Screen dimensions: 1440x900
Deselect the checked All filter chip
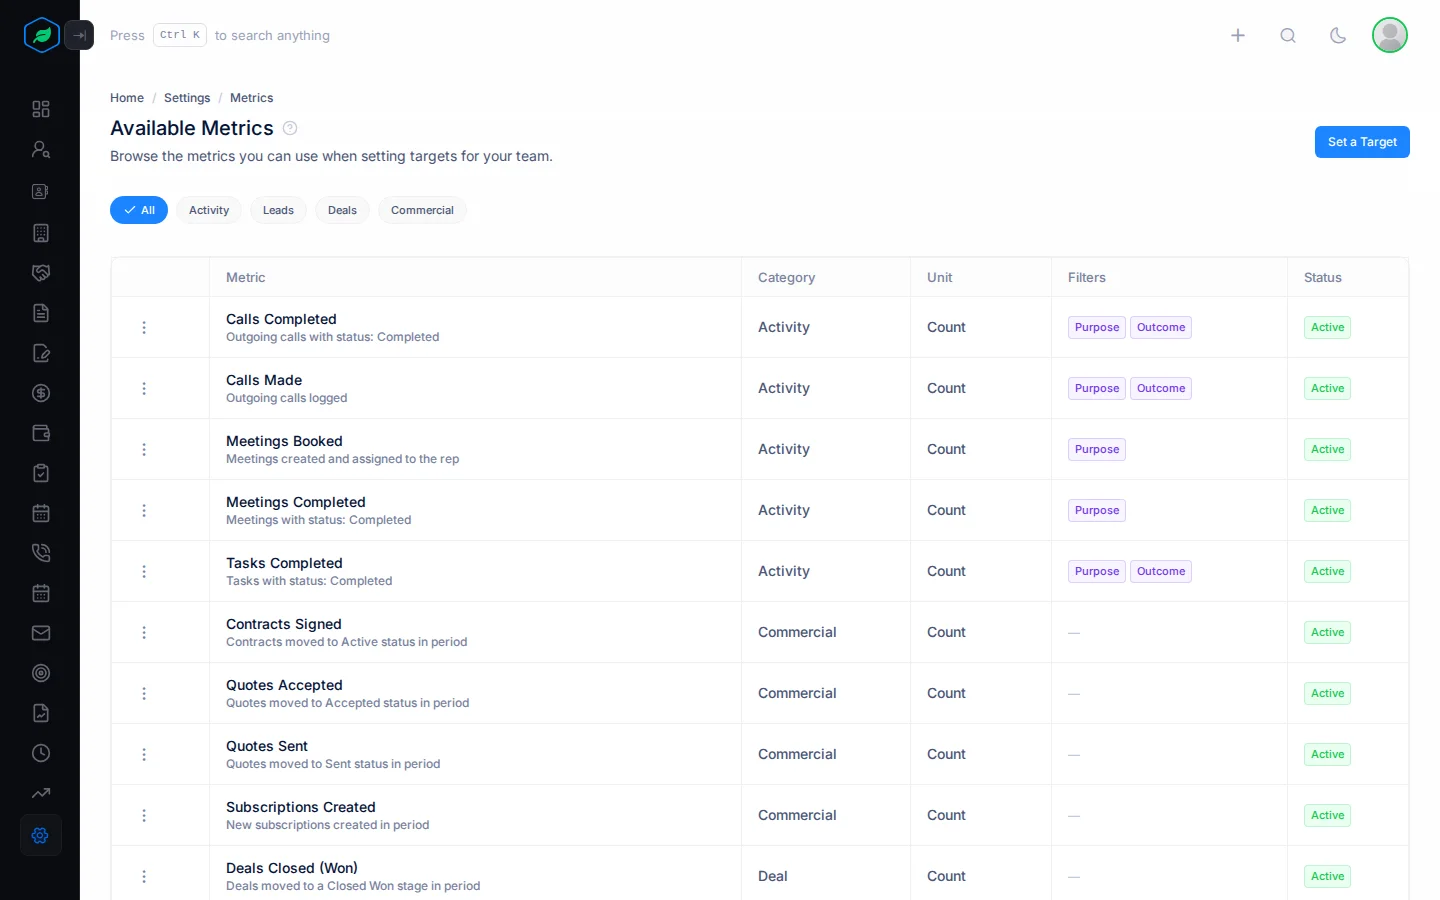point(139,210)
